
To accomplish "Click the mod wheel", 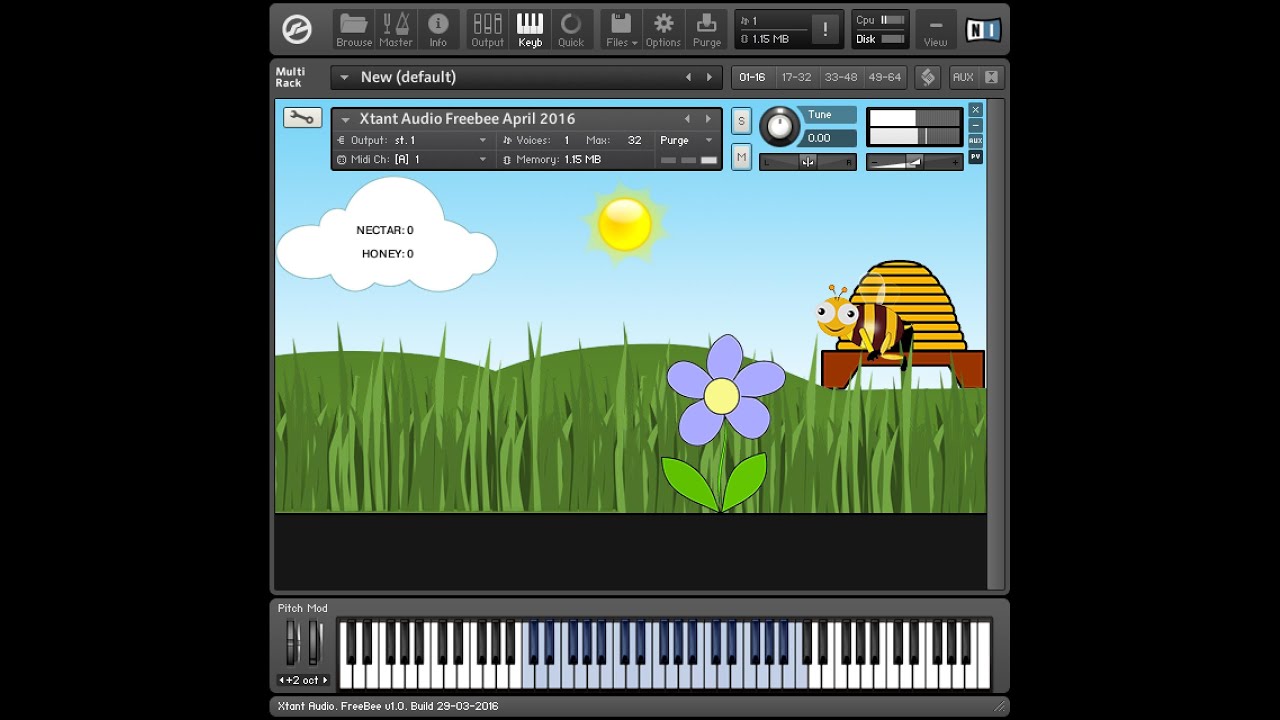I will (x=314, y=642).
